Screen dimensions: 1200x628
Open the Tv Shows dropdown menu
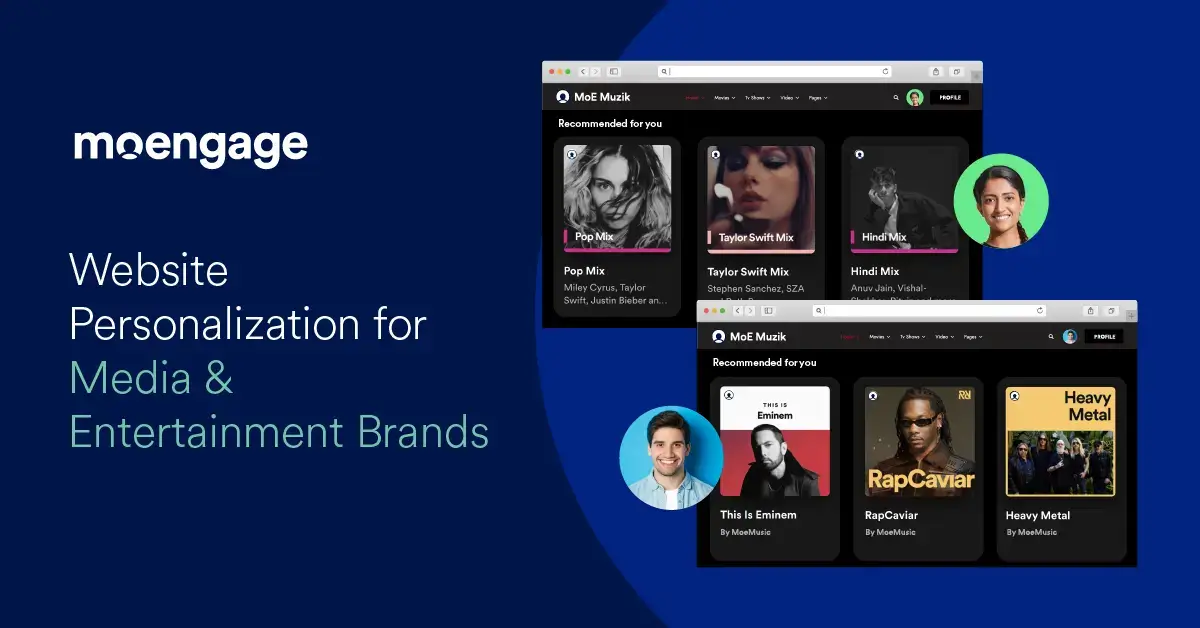[756, 97]
